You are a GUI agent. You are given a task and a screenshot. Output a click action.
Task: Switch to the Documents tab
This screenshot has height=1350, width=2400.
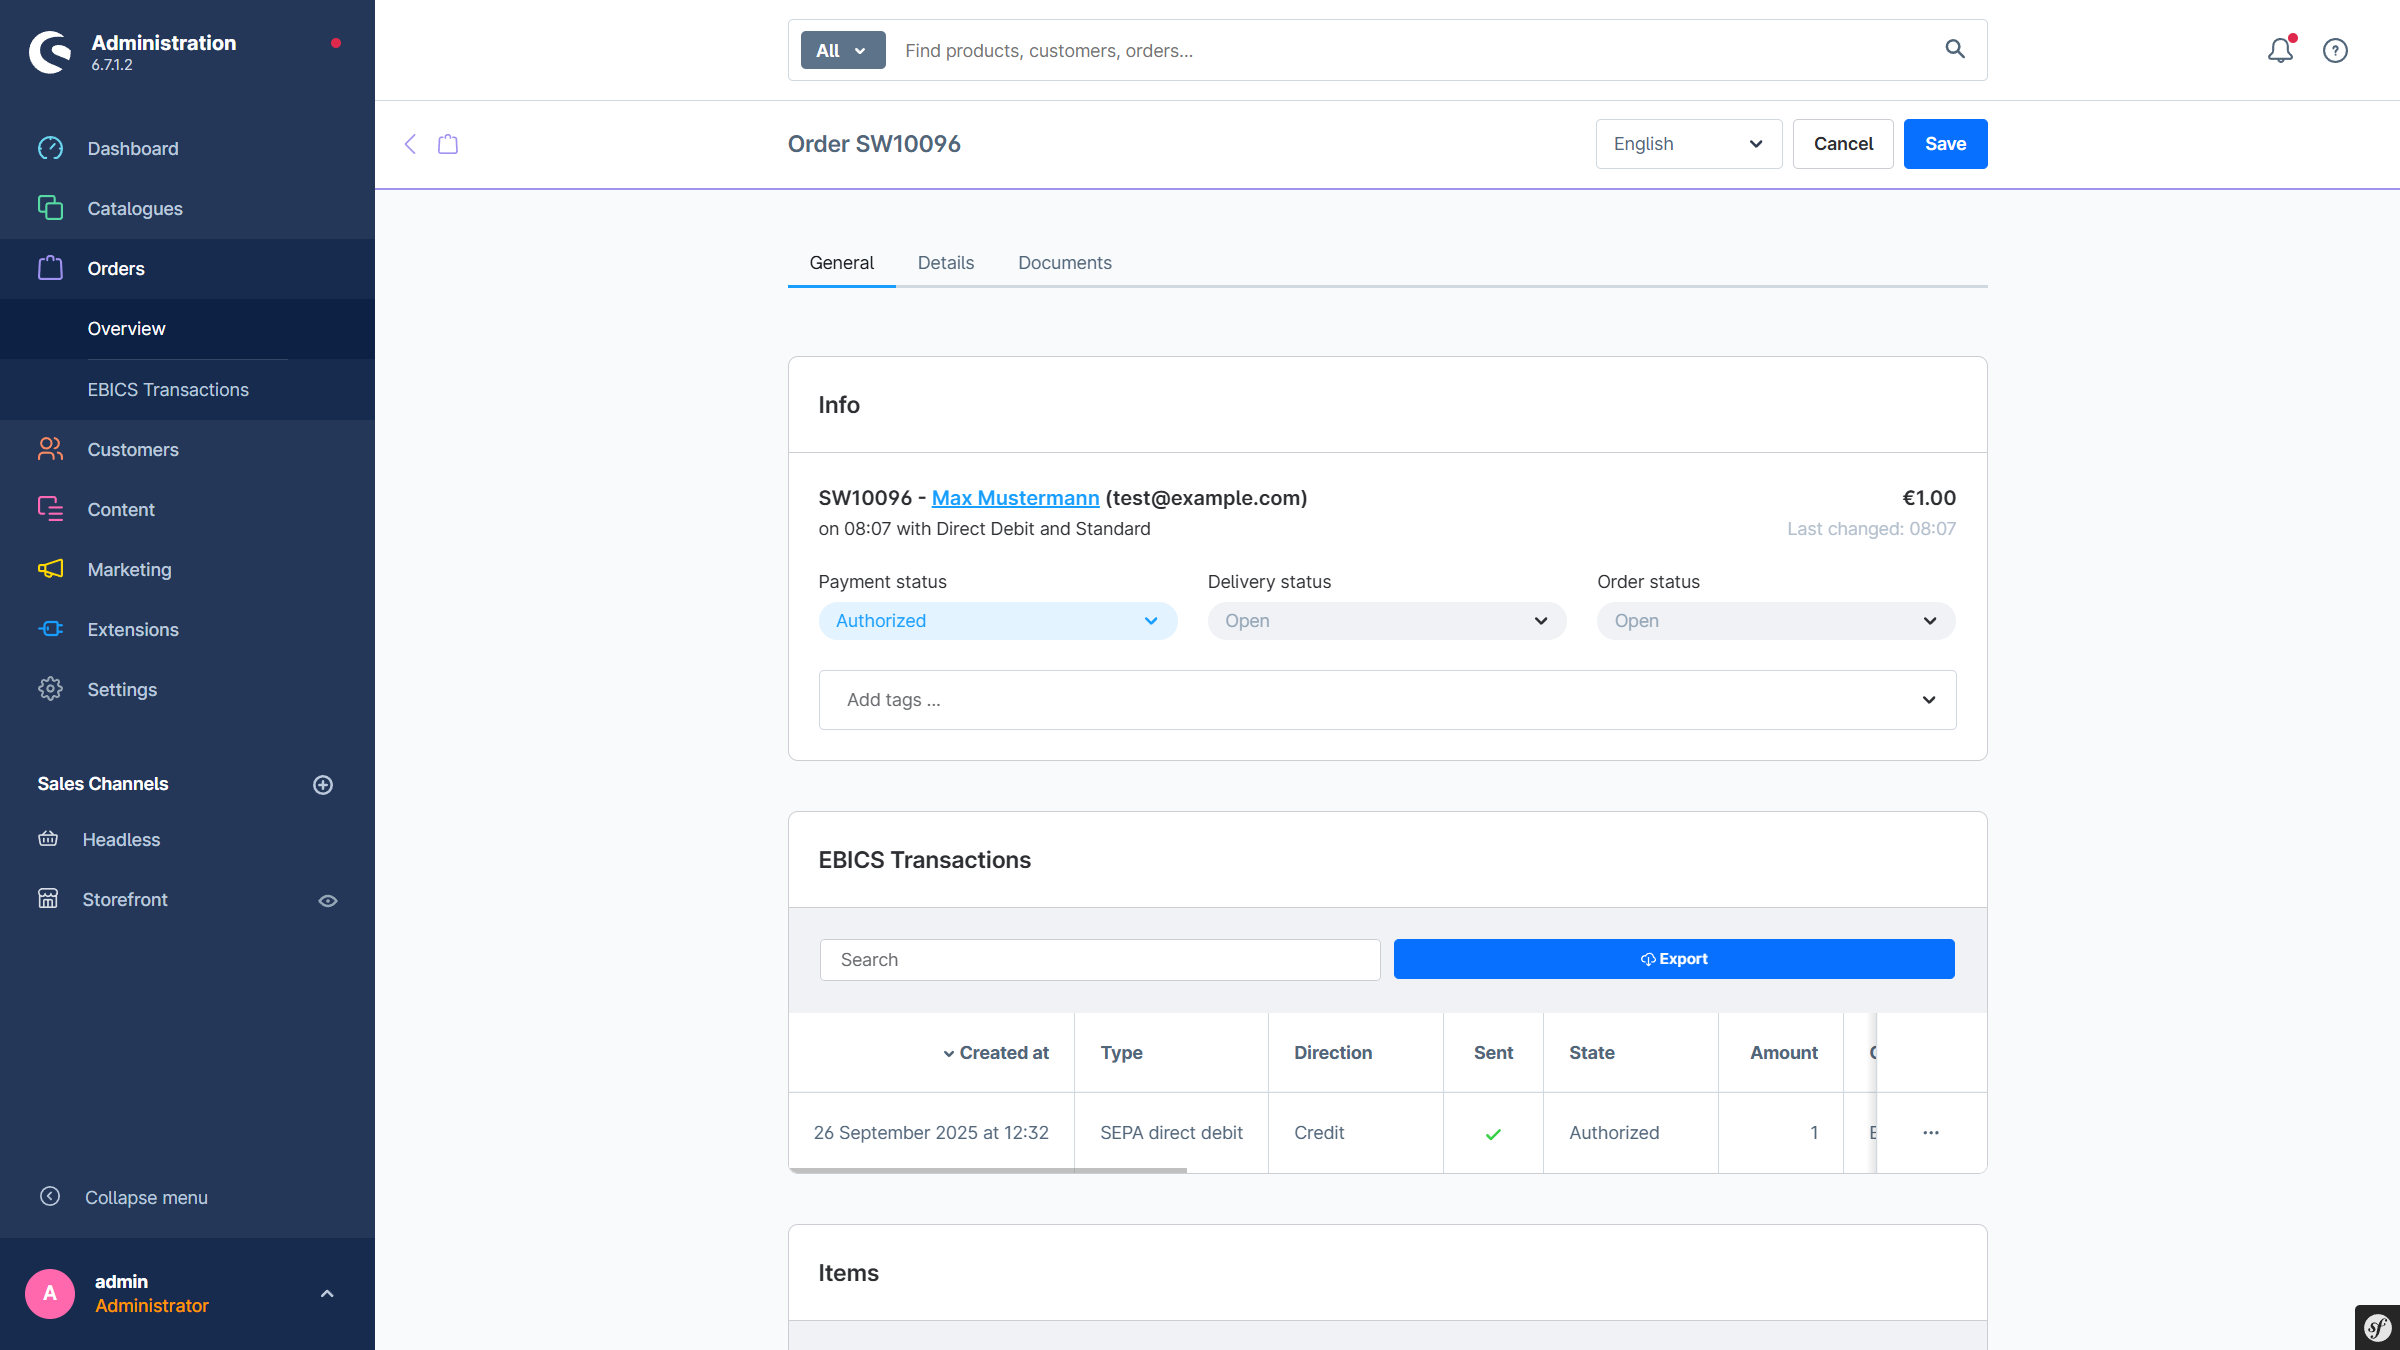click(x=1064, y=263)
